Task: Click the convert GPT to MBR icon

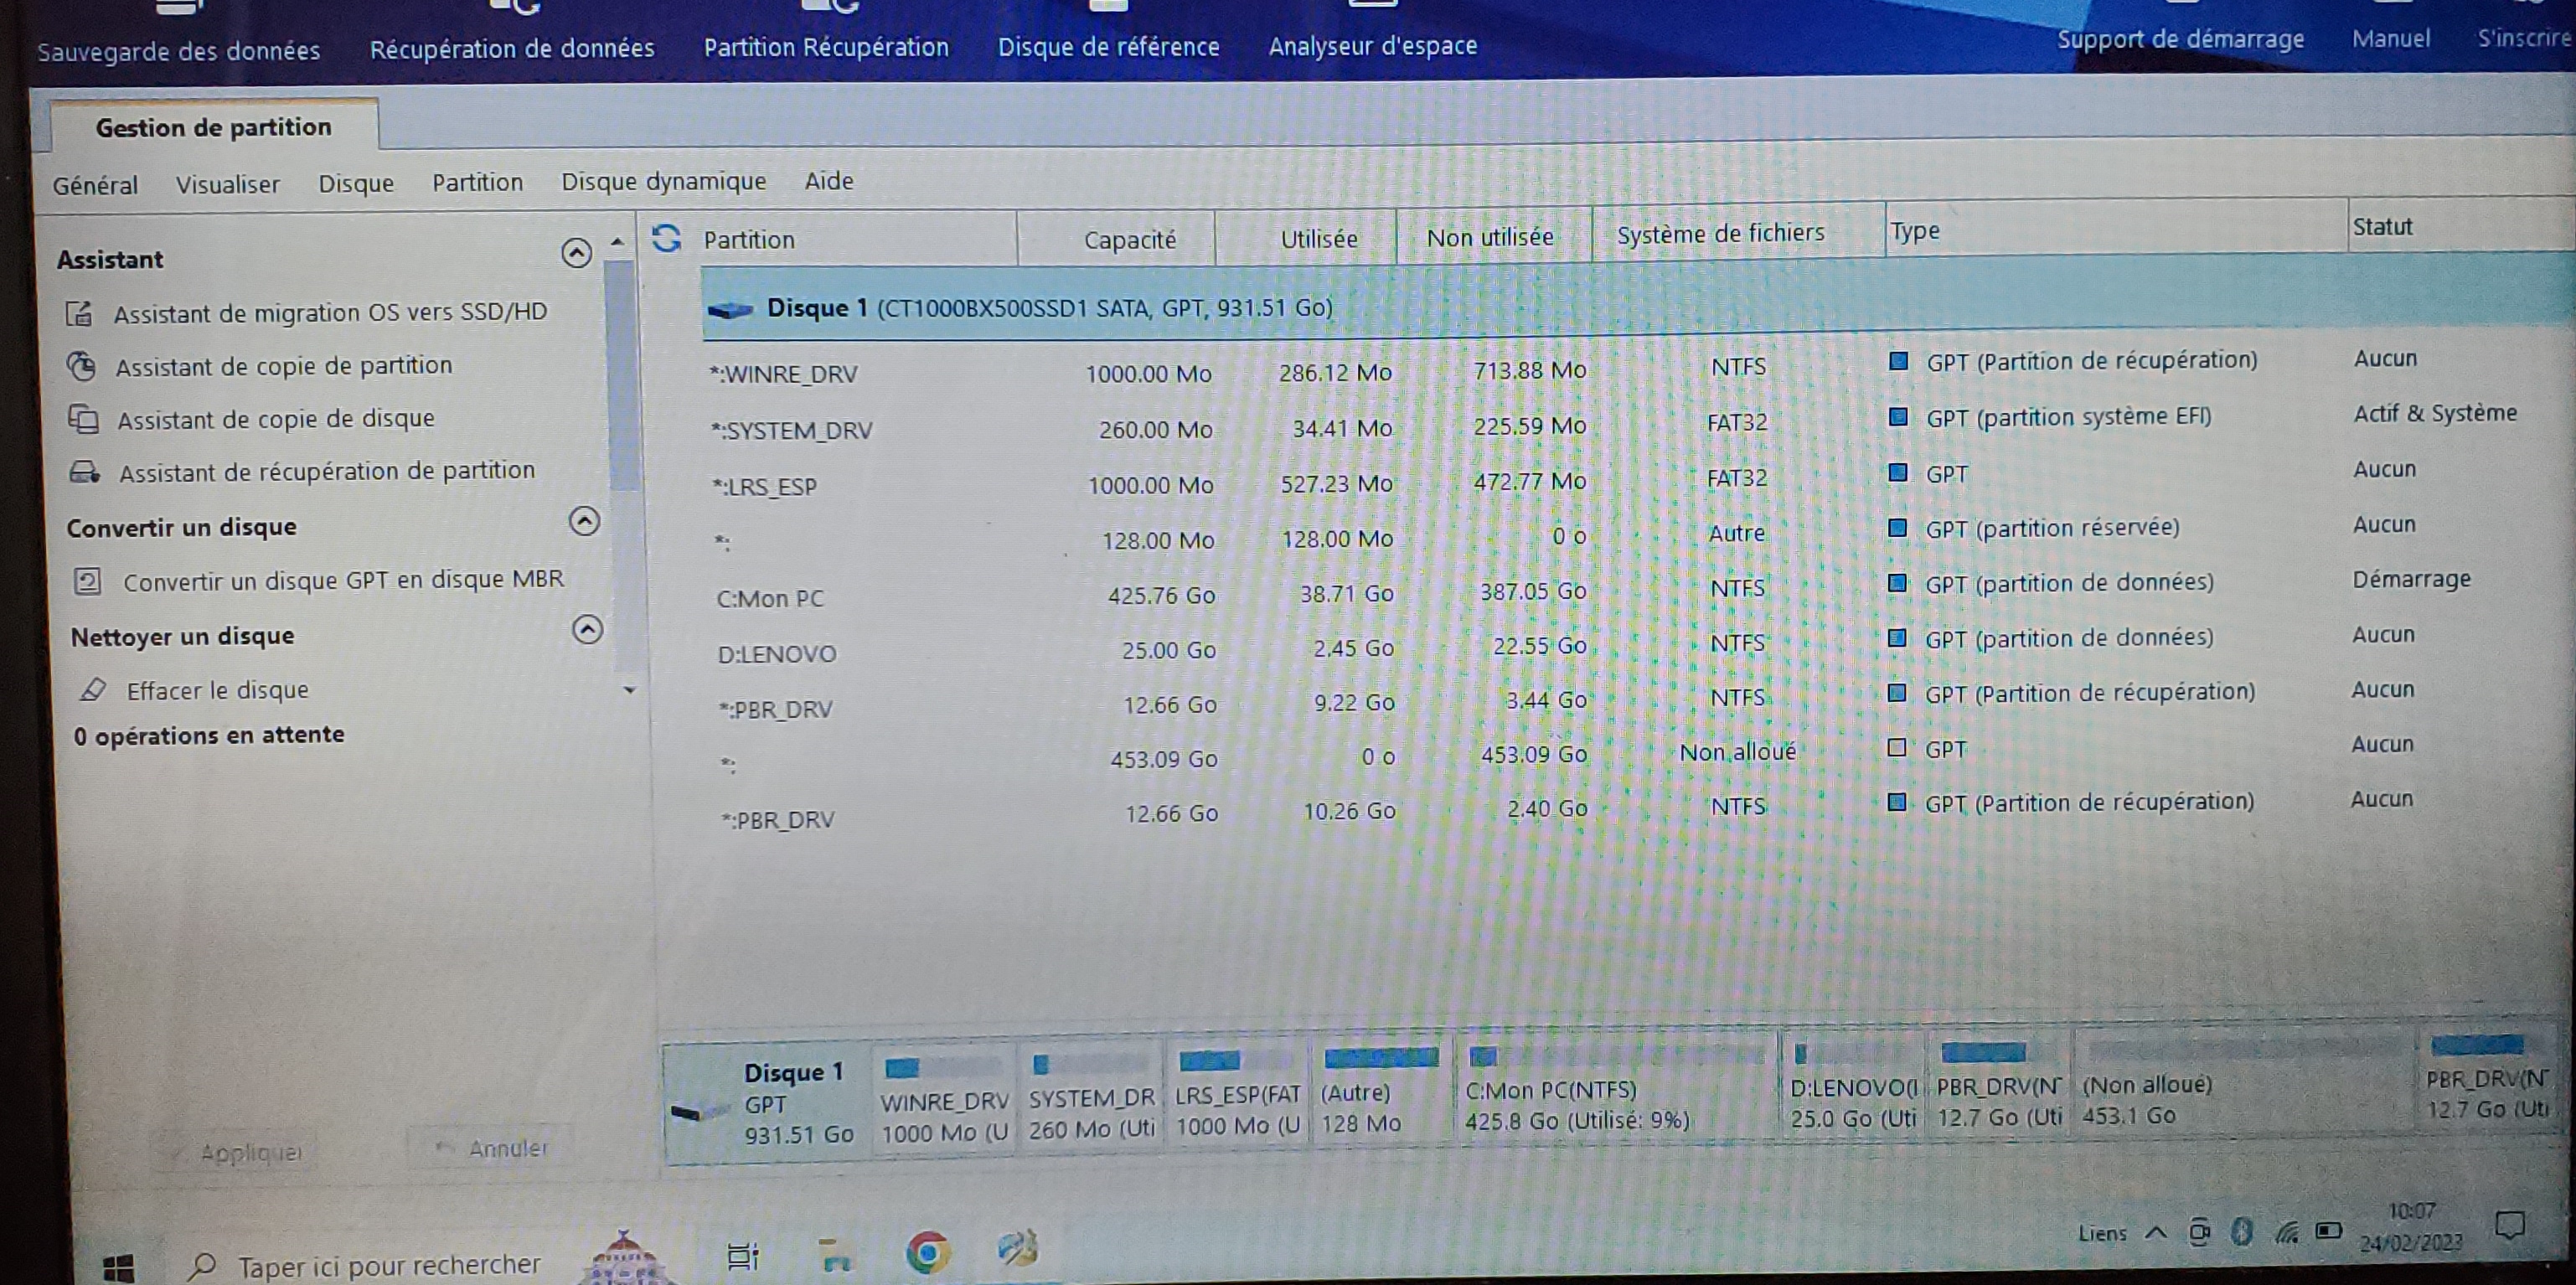Action: pos(88,581)
